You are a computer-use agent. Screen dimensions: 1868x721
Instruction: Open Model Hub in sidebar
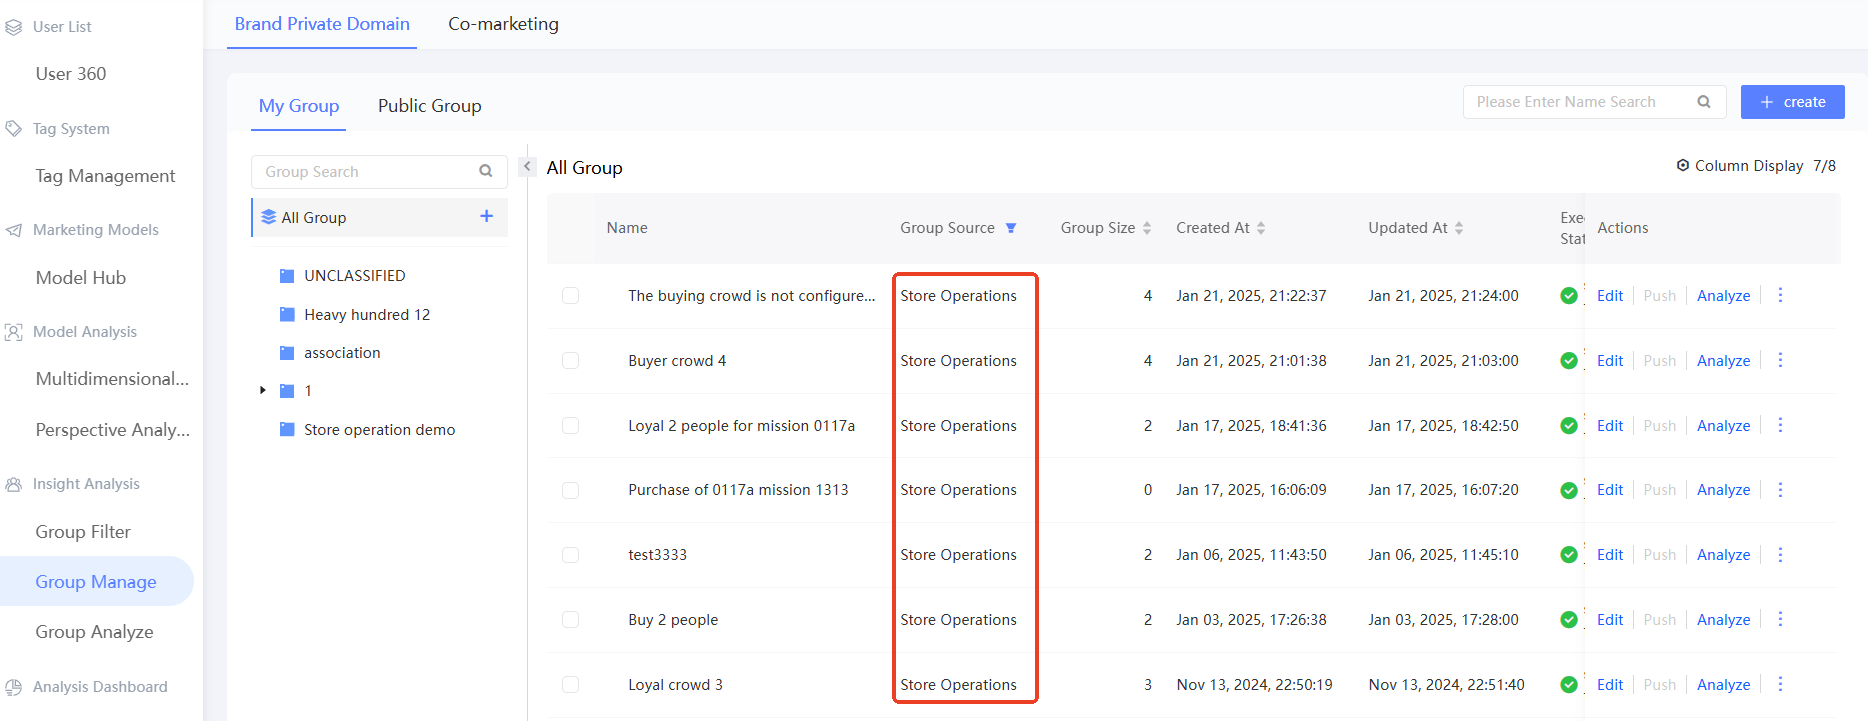pyautogui.click(x=81, y=278)
